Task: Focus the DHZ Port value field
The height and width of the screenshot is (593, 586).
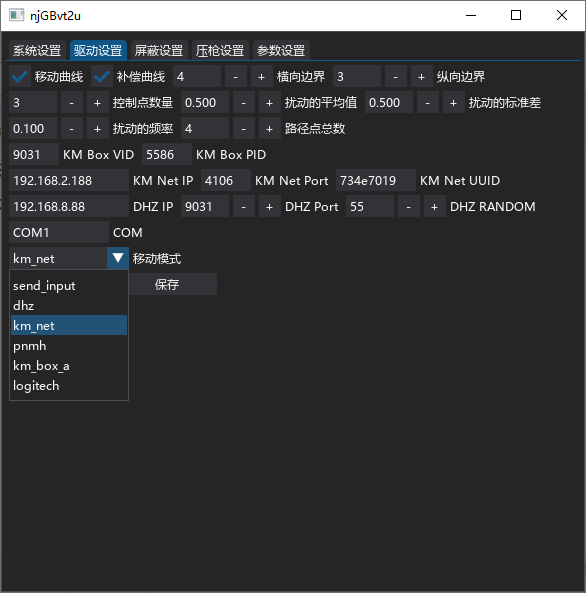Action: point(205,206)
